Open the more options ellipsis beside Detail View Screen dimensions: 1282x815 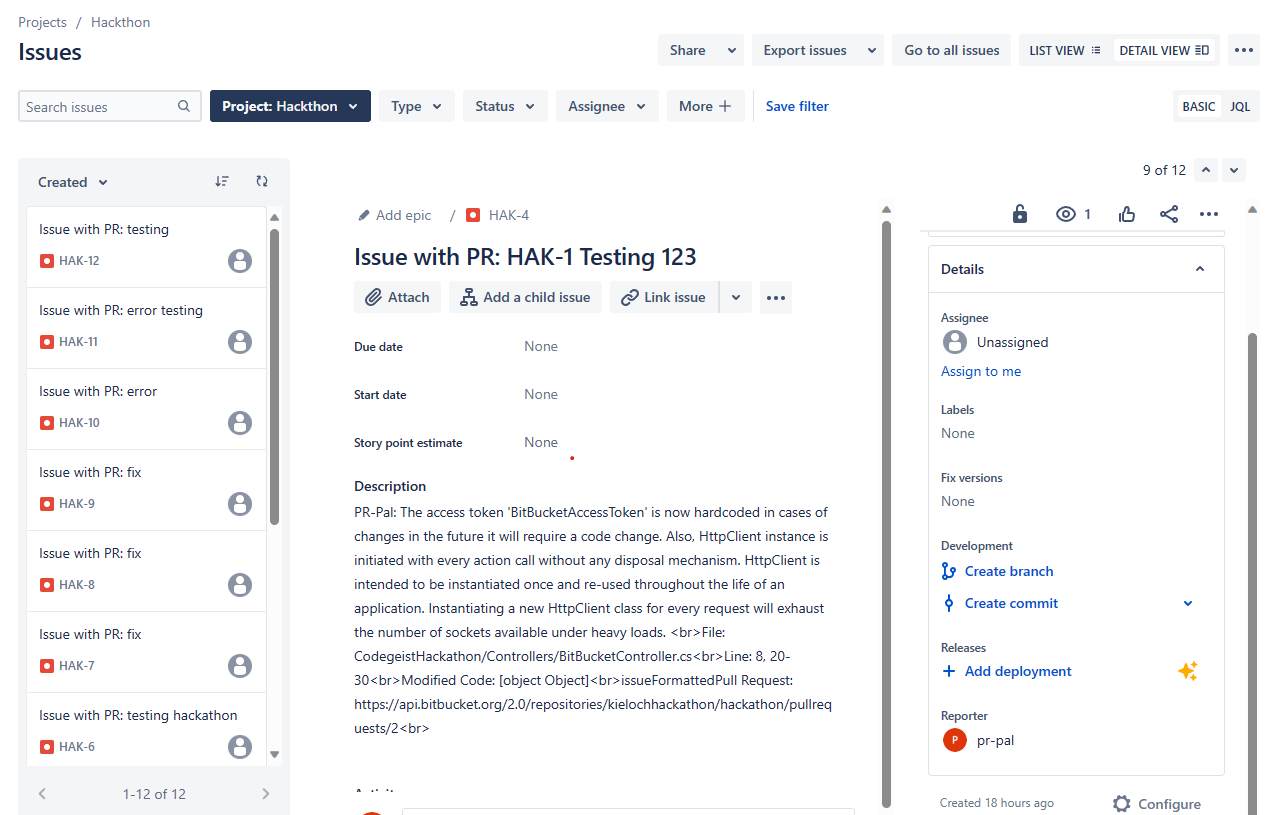(1243, 50)
